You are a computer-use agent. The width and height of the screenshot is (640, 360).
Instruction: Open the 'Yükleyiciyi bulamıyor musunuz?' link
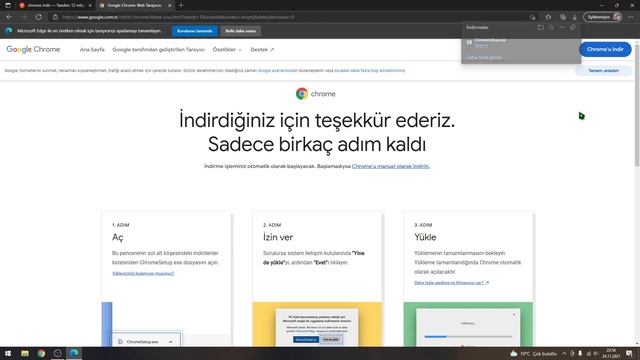point(143,273)
